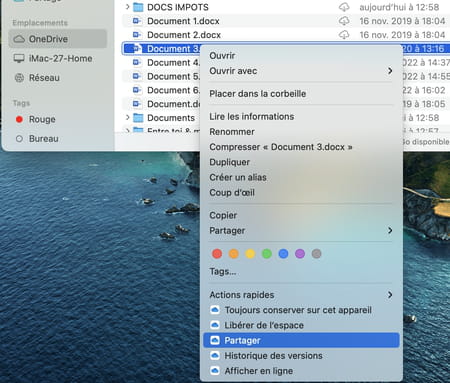Click cloud download icon for DOCS IMPOTS
The height and width of the screenshot is (383, 450).
(344, 7)
